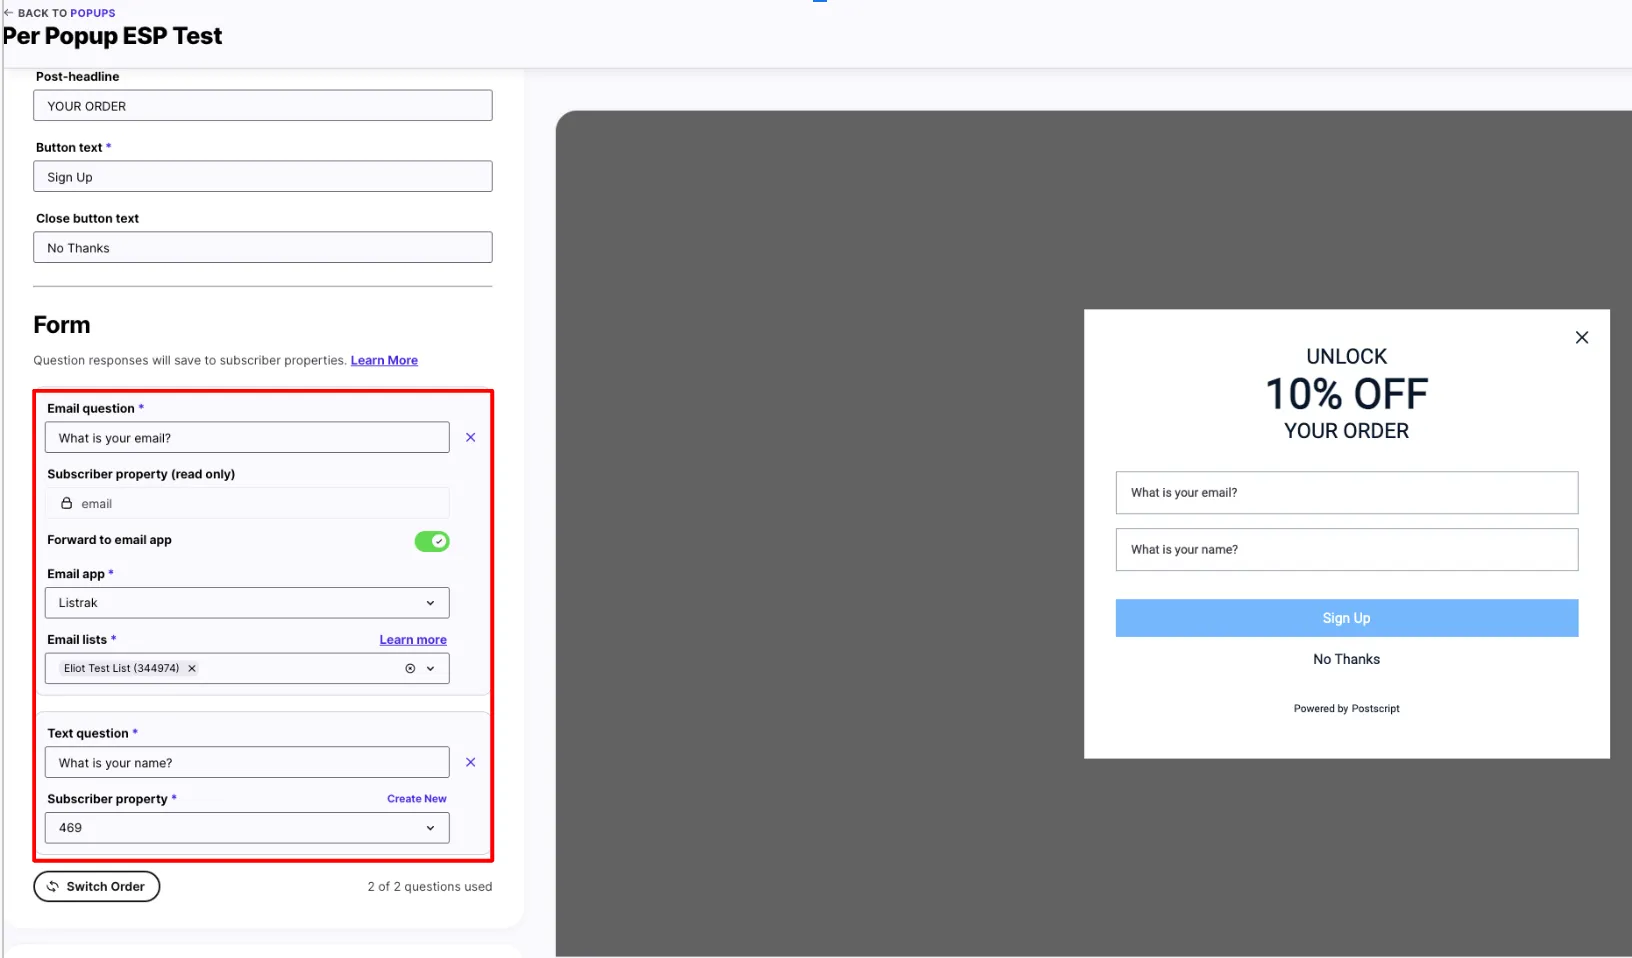Click the Button text field containing Sign Up

[262, 176]
